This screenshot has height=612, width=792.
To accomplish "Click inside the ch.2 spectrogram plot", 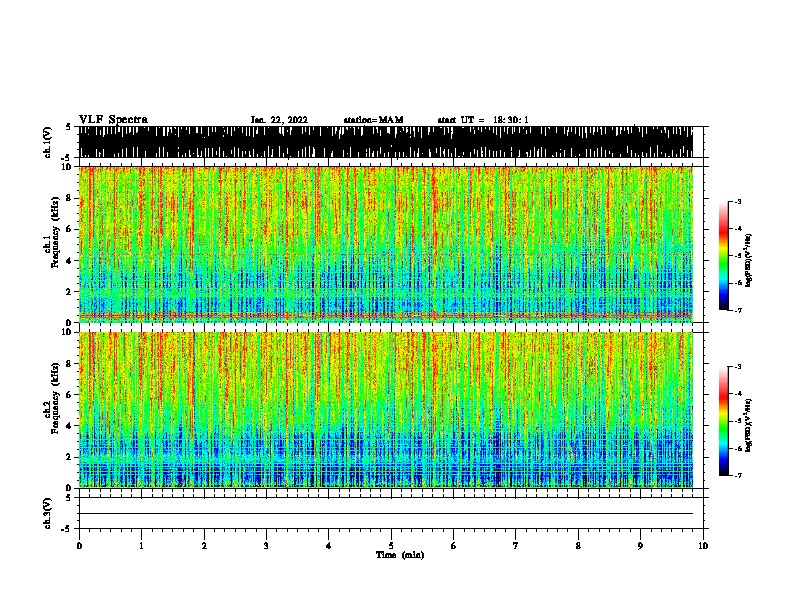I will tap(386, 410).
